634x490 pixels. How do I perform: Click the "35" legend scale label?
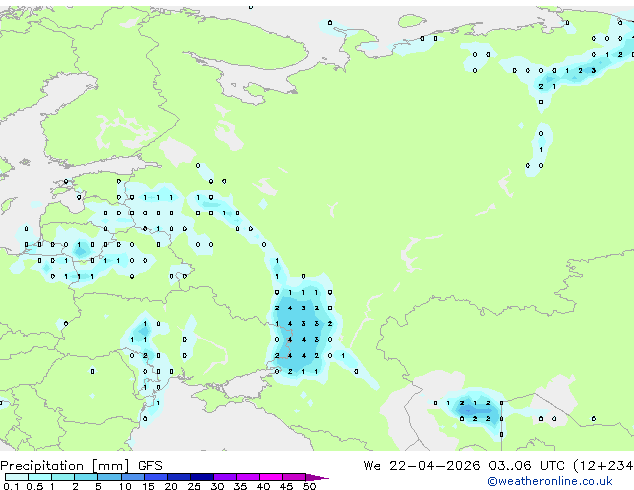click(240, 486)
